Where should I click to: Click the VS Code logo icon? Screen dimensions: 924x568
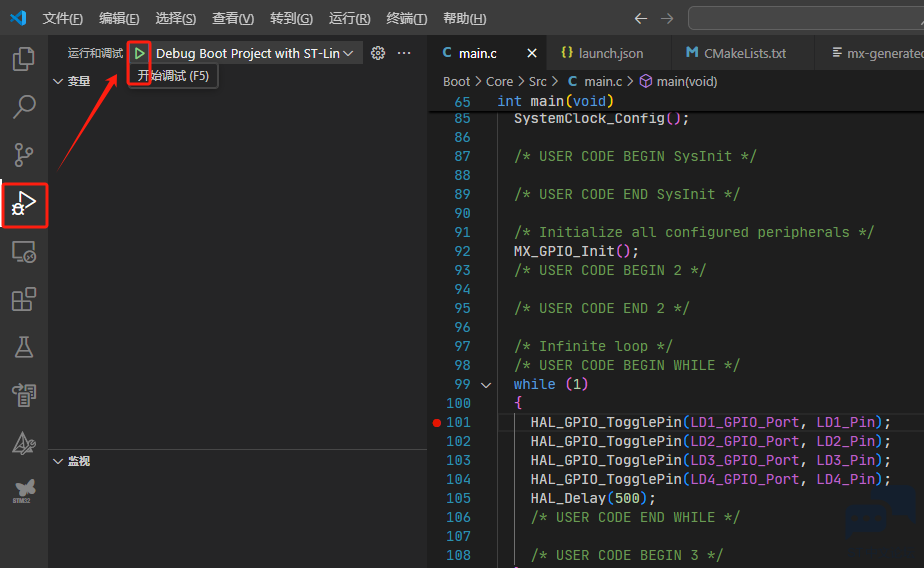18,18
